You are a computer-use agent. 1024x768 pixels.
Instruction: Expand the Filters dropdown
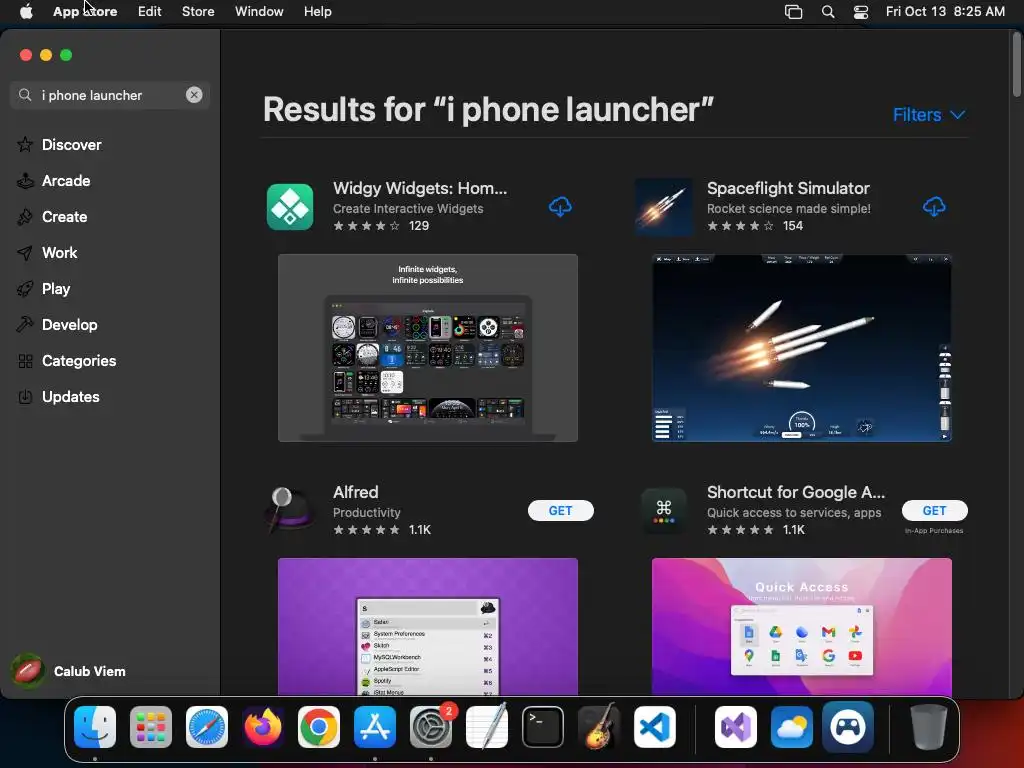(929, 115)
